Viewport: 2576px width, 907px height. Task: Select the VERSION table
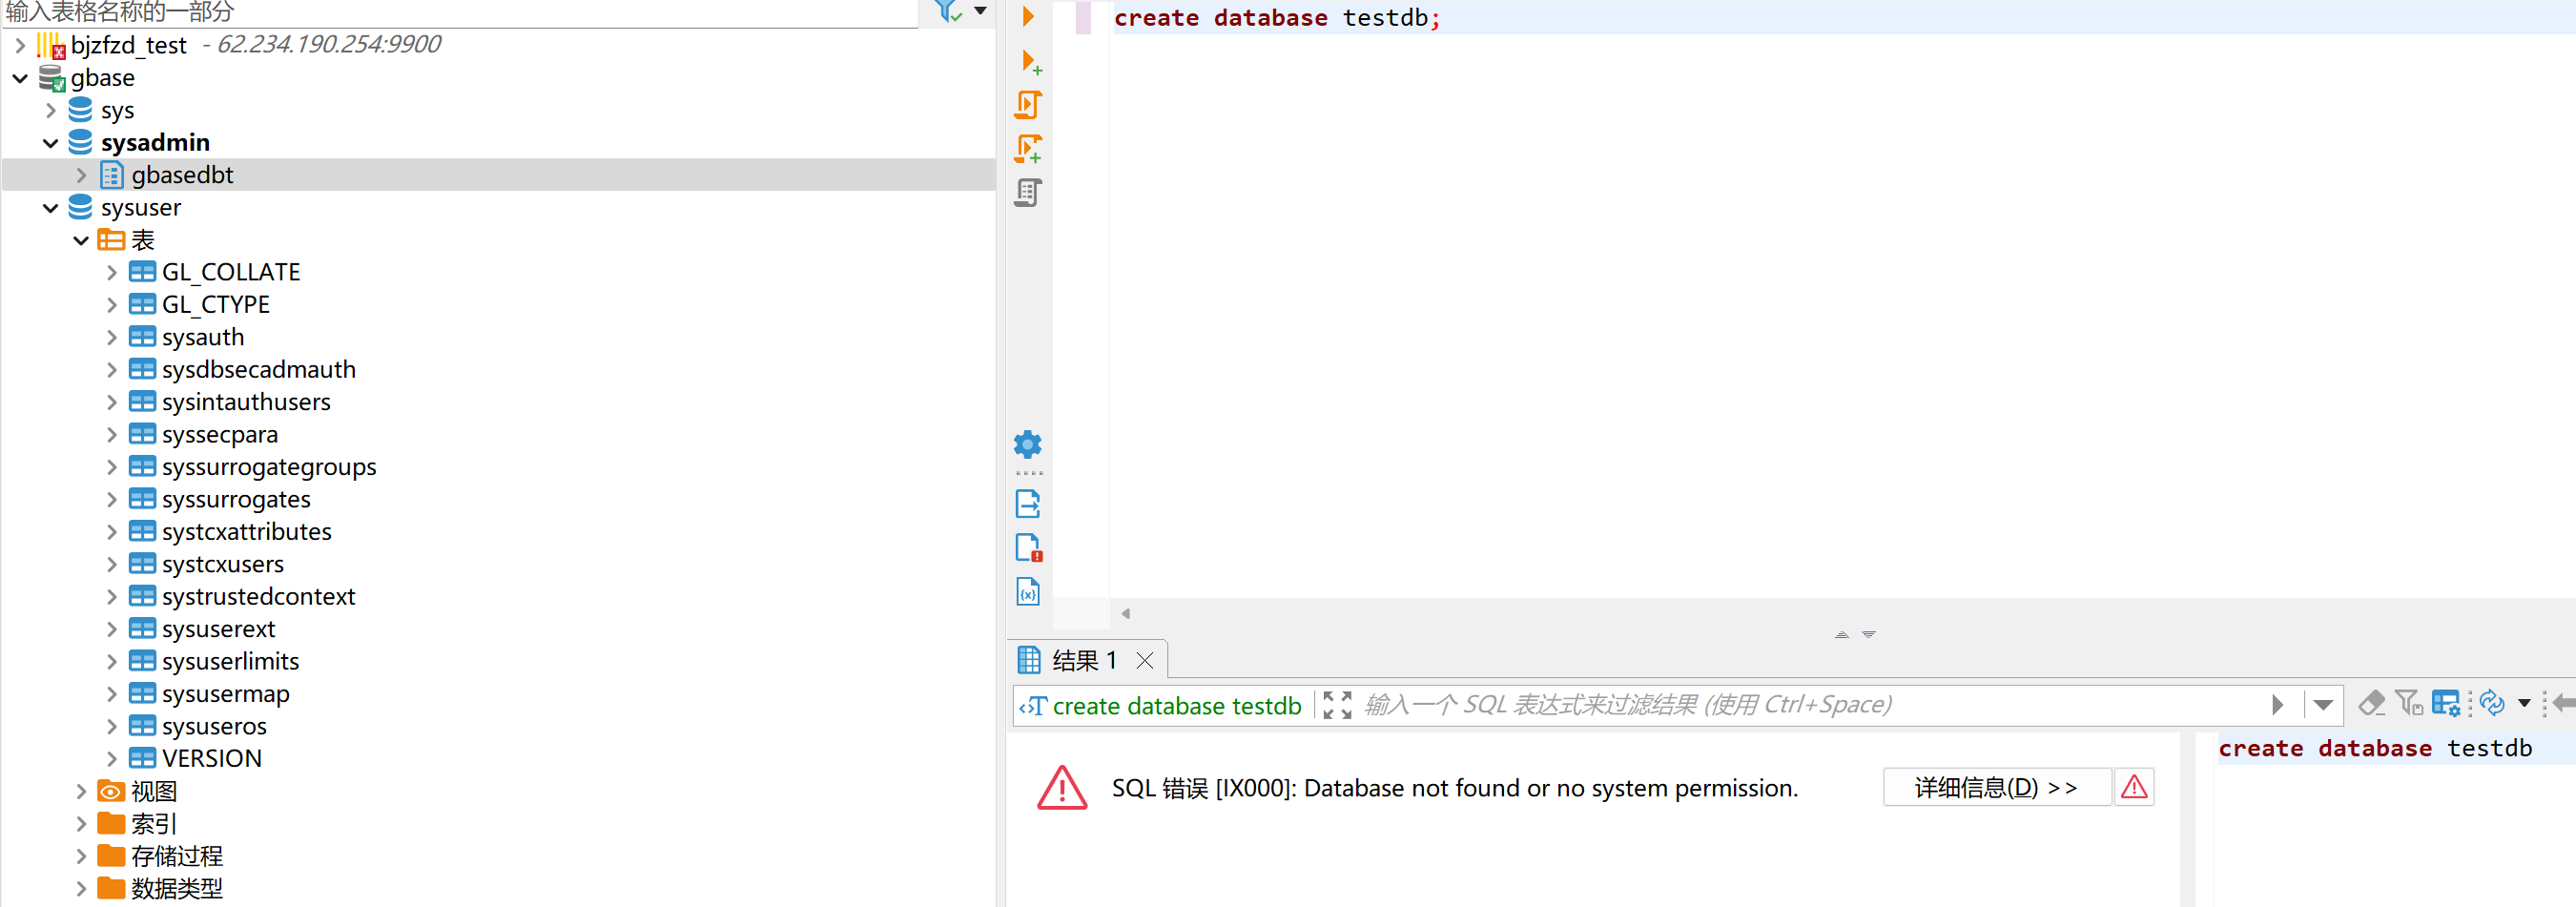pos(212,758)
